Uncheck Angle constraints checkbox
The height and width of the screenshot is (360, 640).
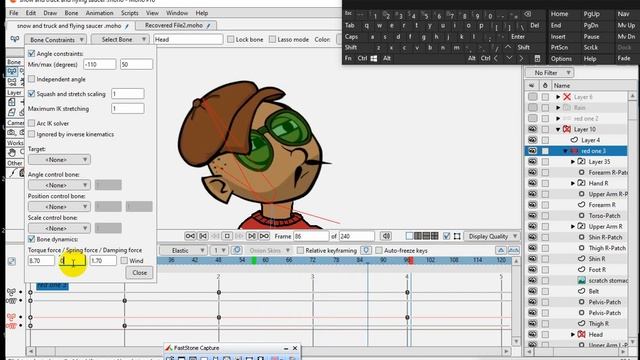click(31, 53)
